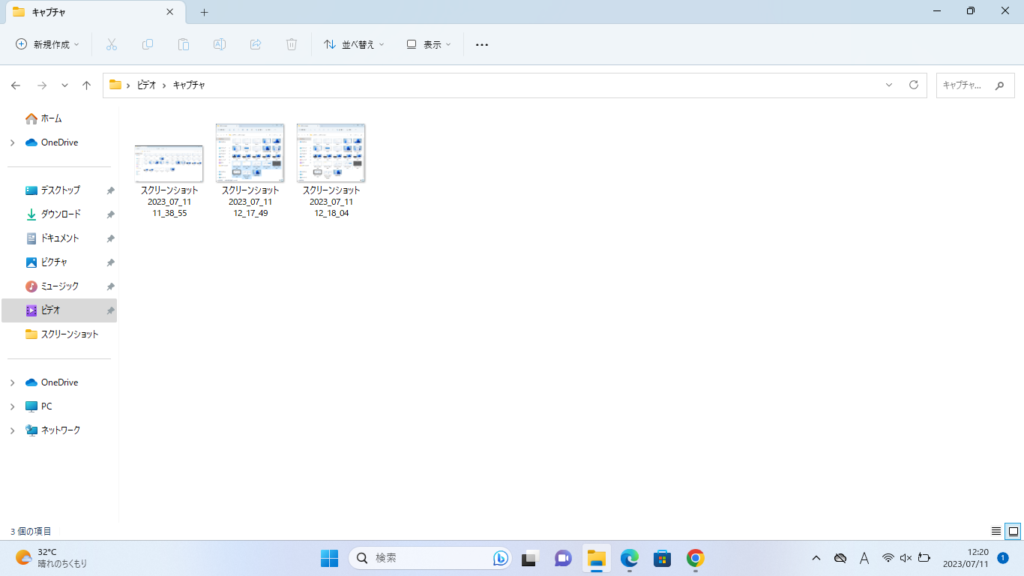Switch to details list view layout

(995, 531)
